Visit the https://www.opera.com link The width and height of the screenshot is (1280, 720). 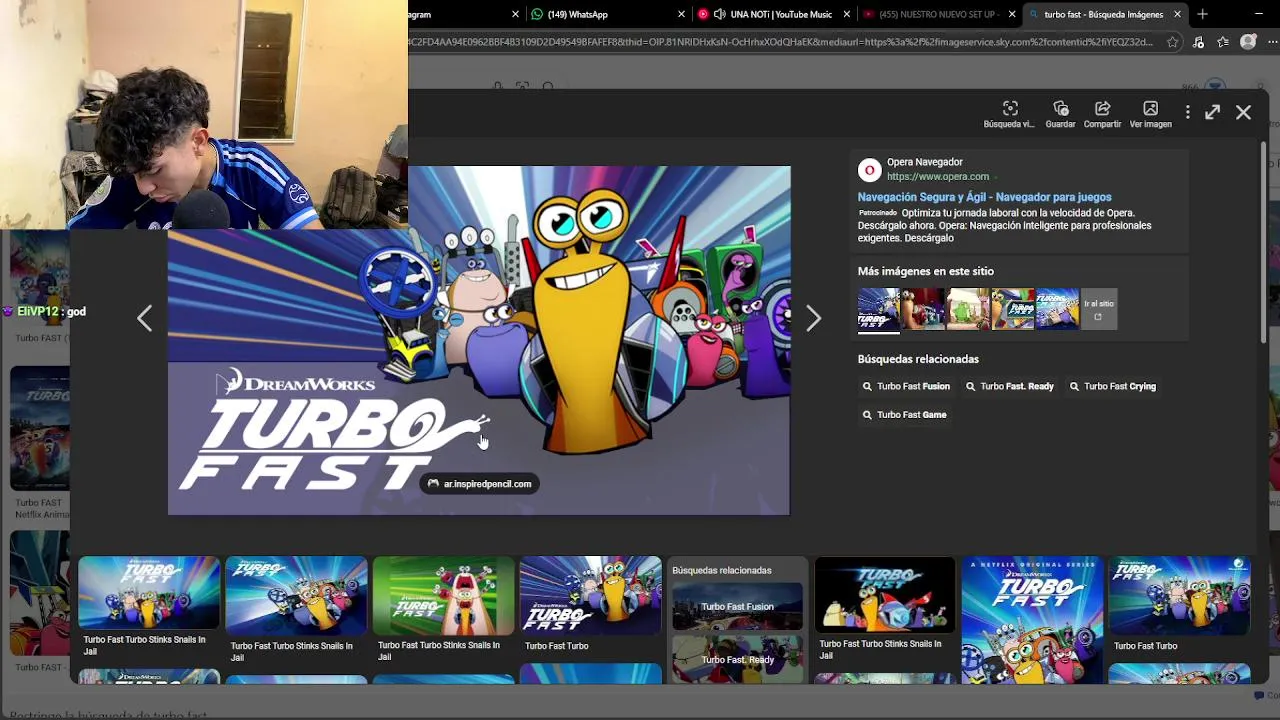pyautogui.click(x=938, y=177)
